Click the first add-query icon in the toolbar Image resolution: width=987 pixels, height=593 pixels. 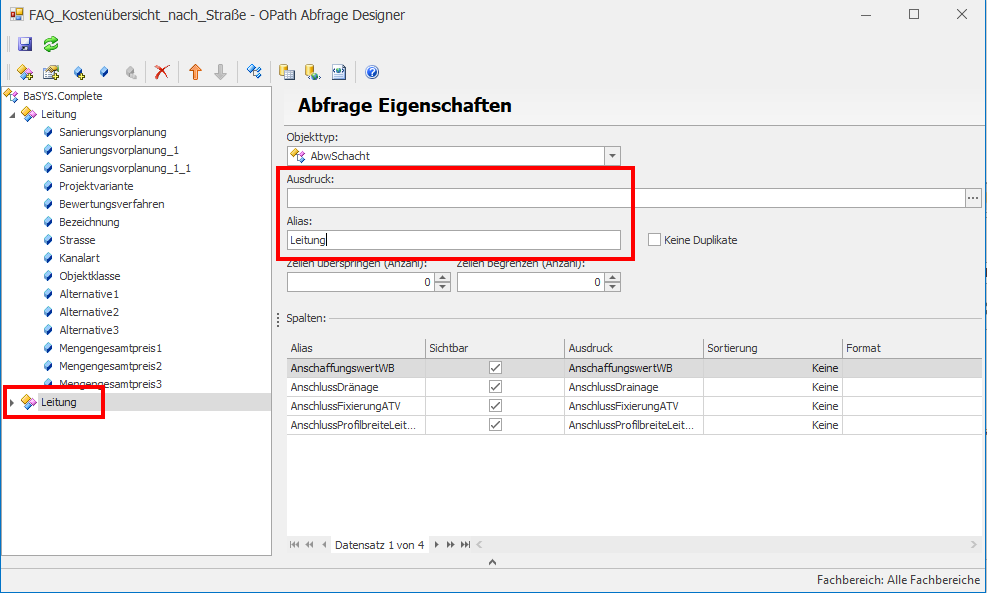click(x=25, y=72)
